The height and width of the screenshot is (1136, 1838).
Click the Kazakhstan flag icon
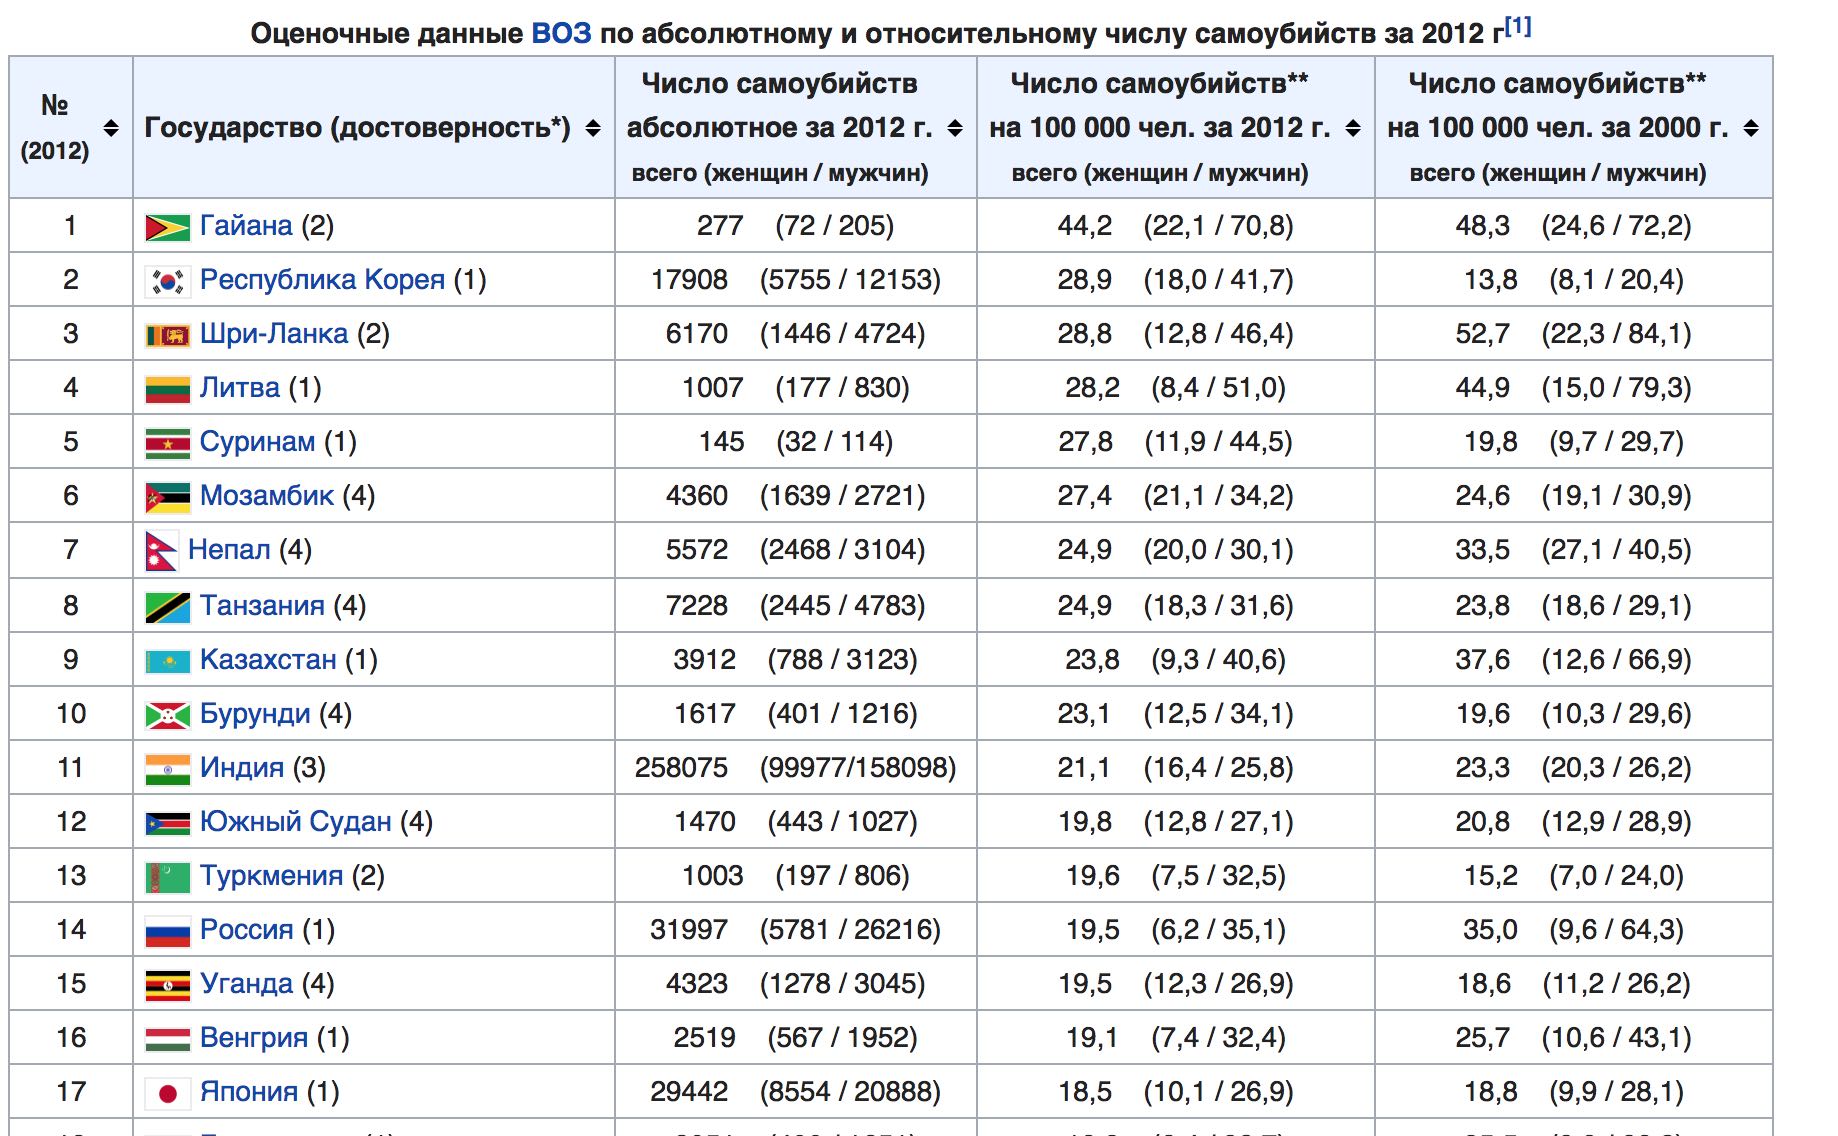coord(167,661)
